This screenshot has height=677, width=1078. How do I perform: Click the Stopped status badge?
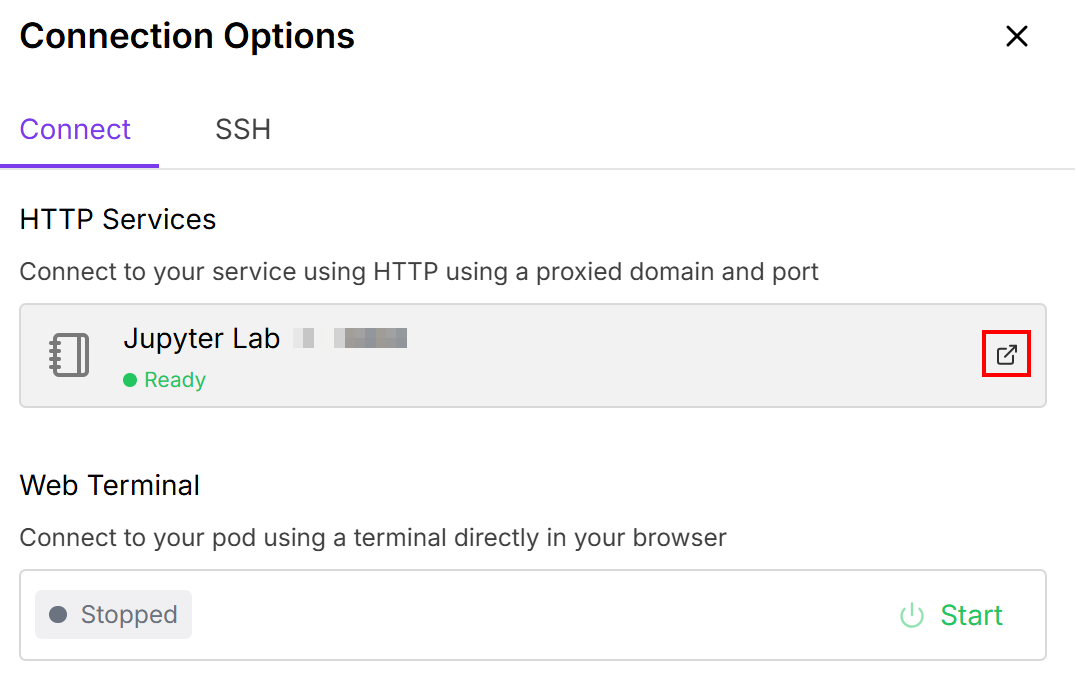[x=113, y=614]
